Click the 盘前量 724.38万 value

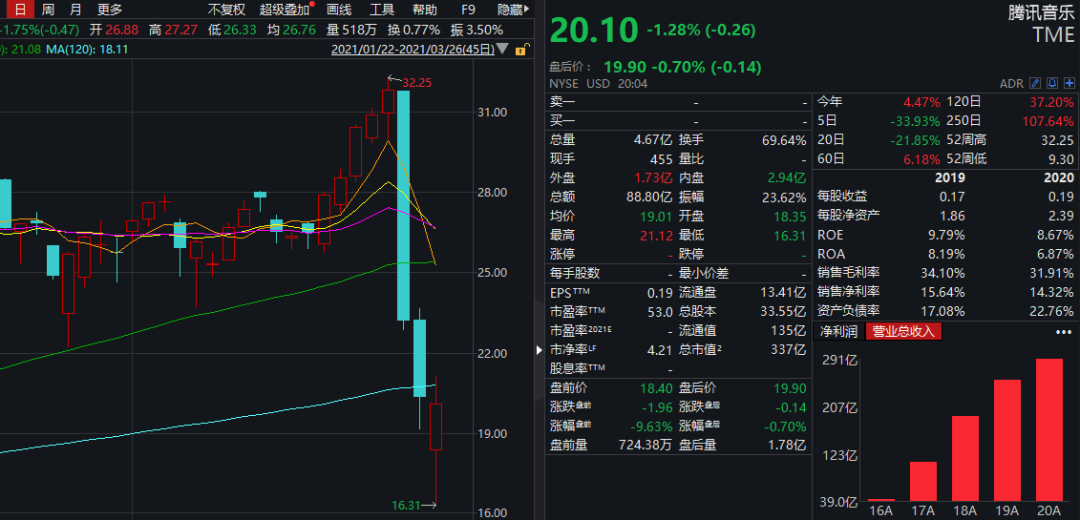click(646, 445)
